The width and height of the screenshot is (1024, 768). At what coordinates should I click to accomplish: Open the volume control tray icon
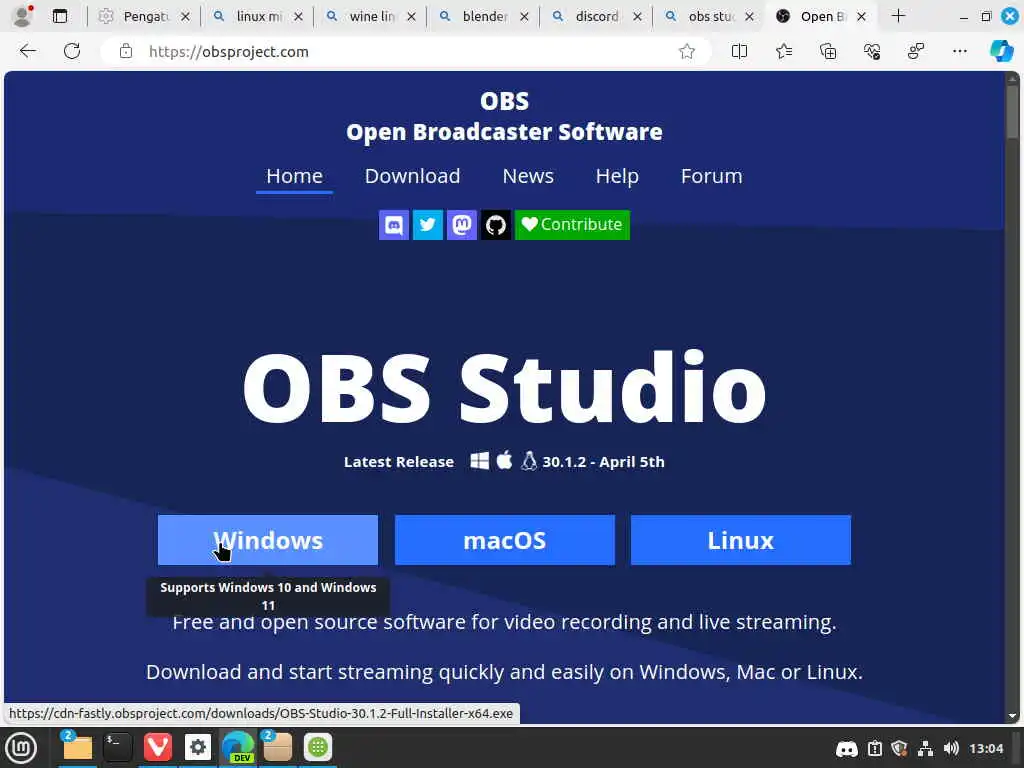(952, 748)
